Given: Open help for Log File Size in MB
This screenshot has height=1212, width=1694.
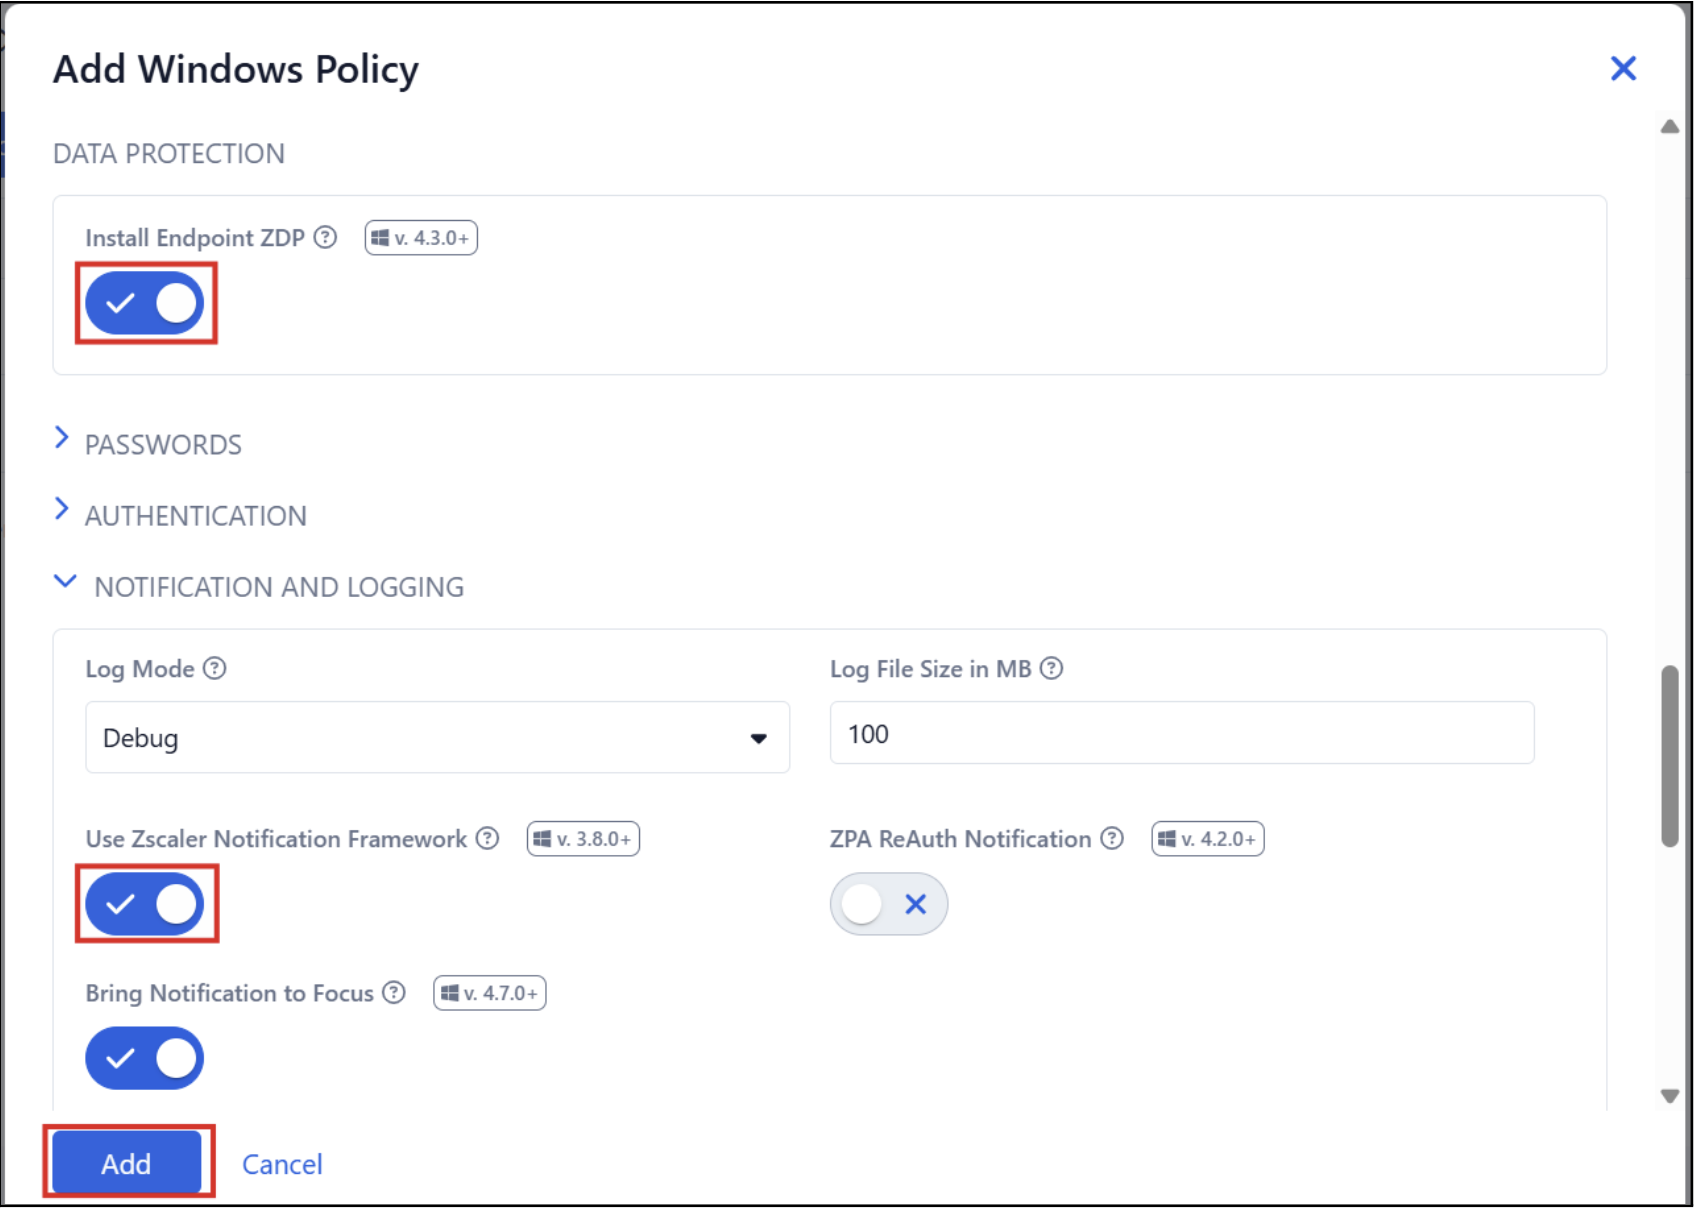Looking at the screenshot, I should (1051, 668).
